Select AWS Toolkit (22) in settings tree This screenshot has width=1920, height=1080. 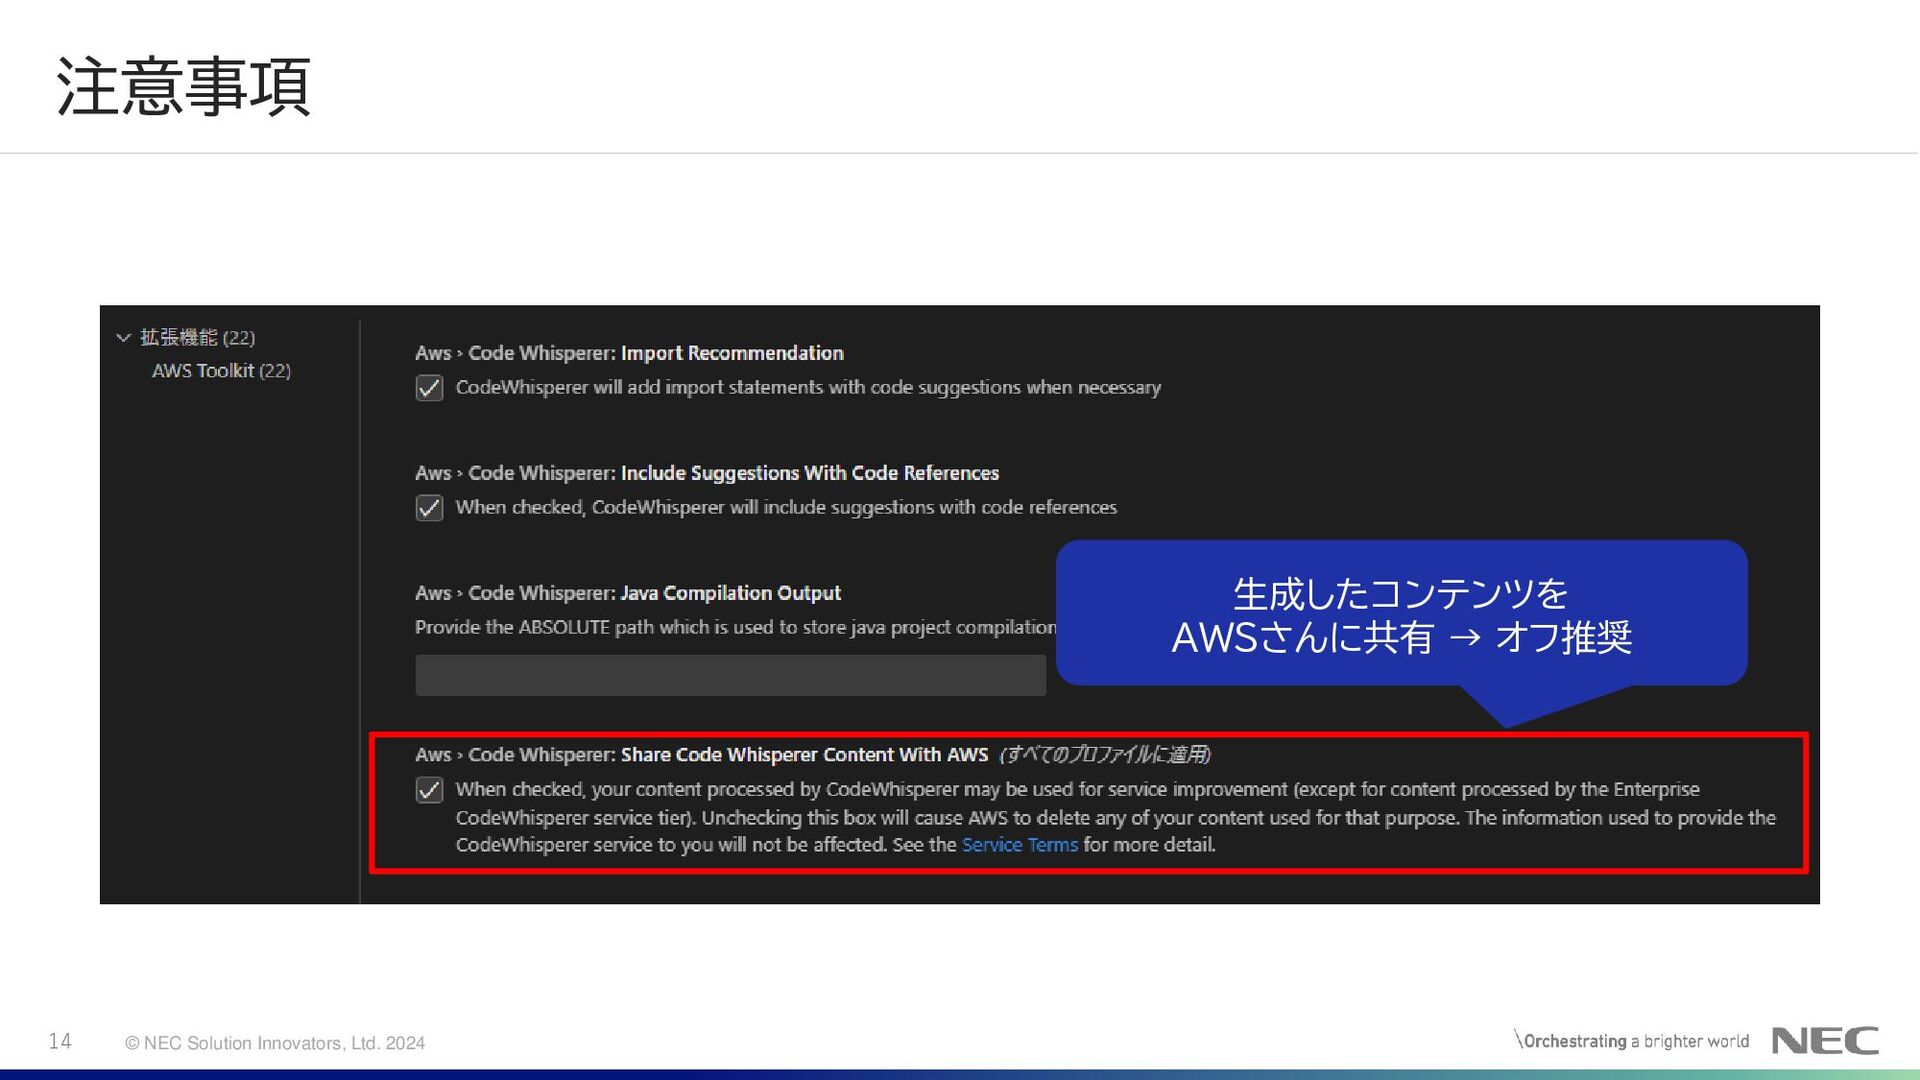pyautogui.click(x=221, y=371)
